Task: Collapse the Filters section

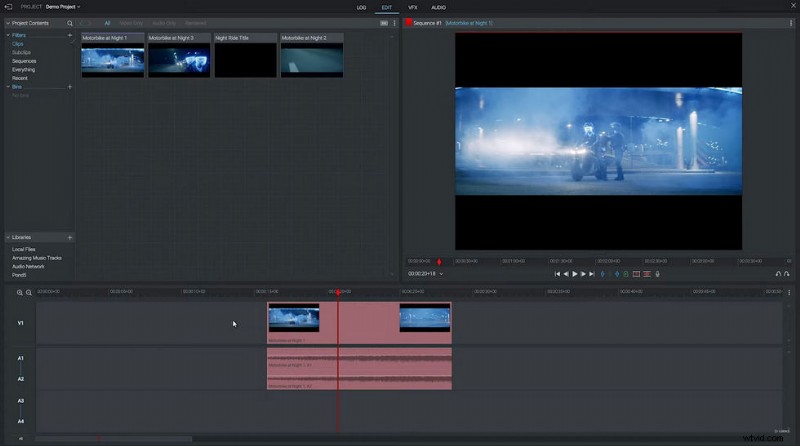Action: pyautogui.click(x=8, y=35)
